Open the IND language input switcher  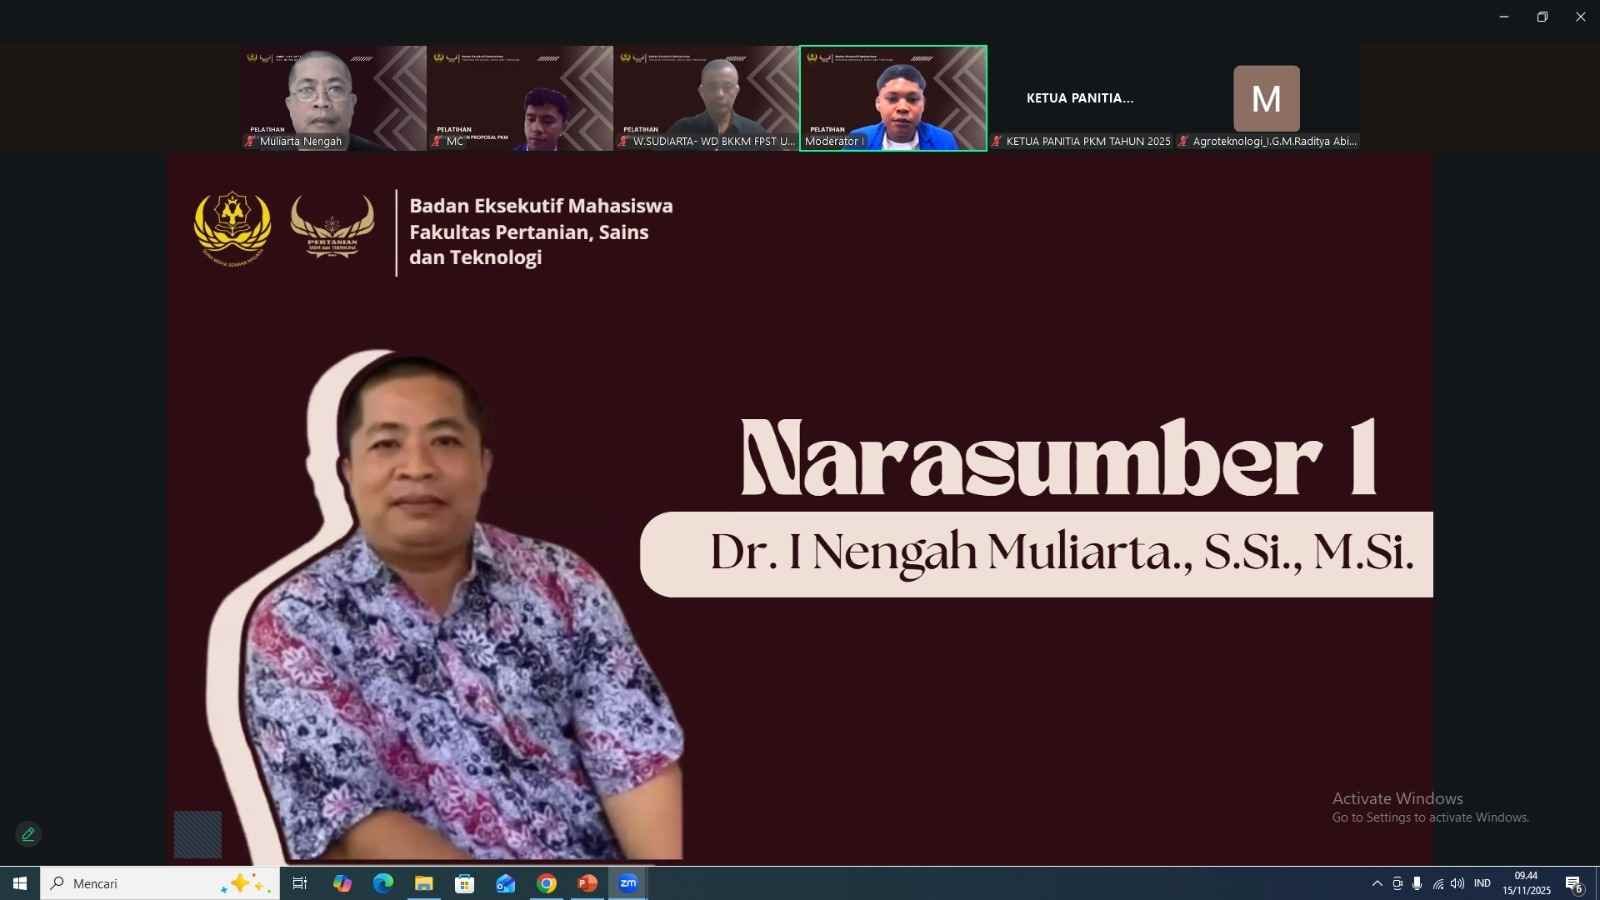point(1482,883)
